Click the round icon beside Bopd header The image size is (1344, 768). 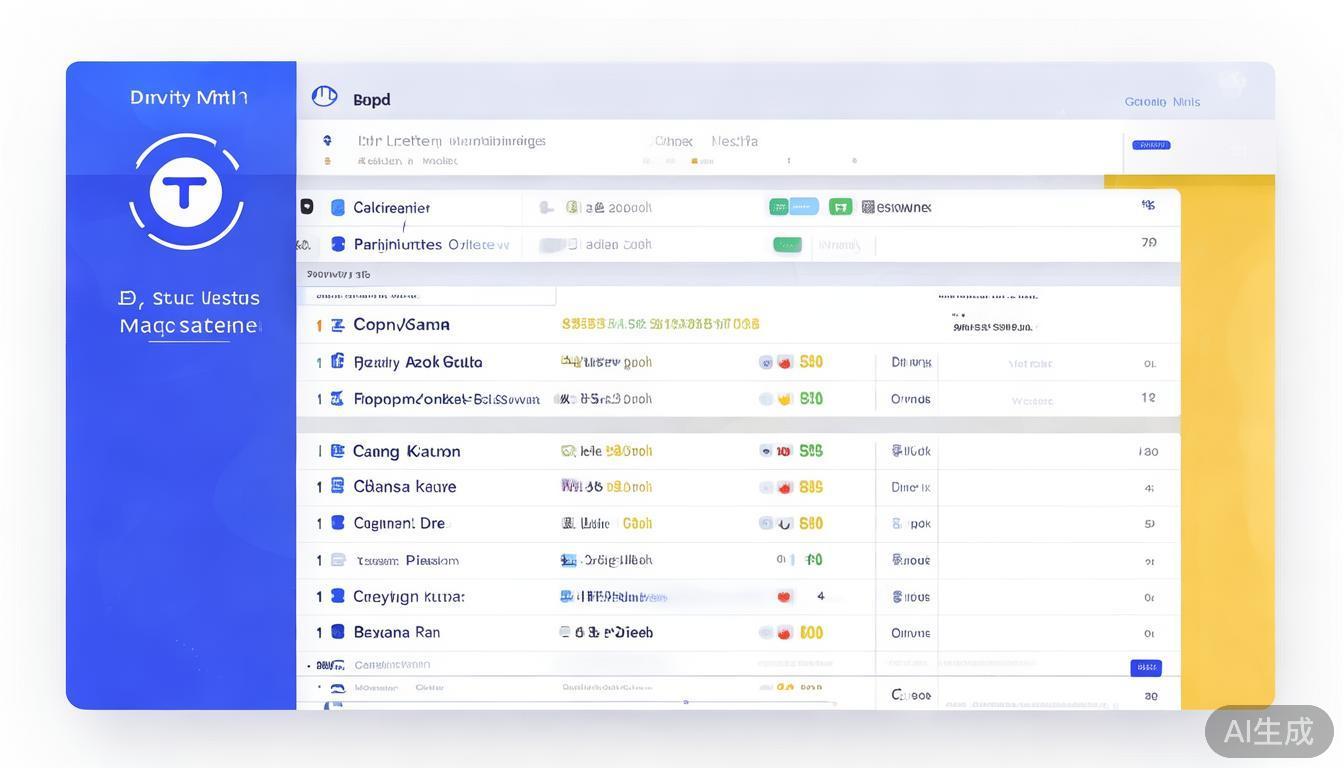[324, 96]
